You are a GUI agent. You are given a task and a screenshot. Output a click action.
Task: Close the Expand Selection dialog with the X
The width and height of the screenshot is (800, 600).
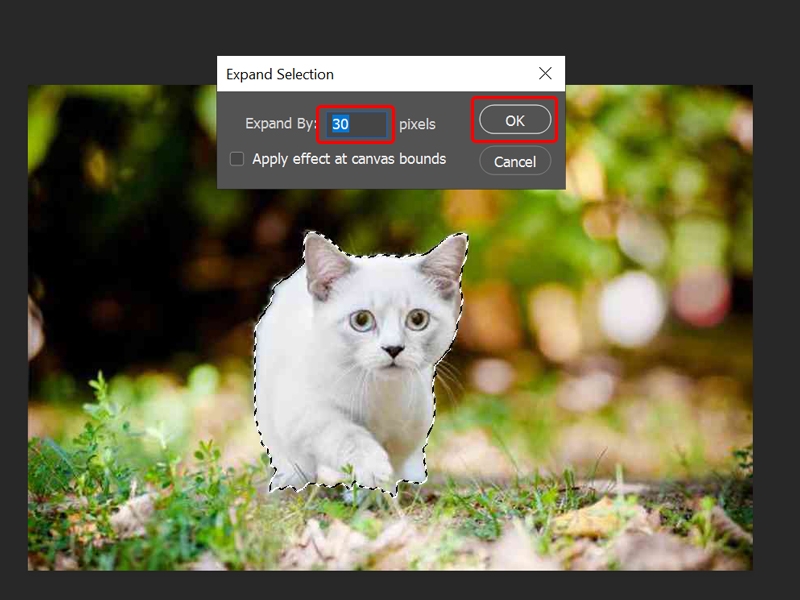[546, 72]
